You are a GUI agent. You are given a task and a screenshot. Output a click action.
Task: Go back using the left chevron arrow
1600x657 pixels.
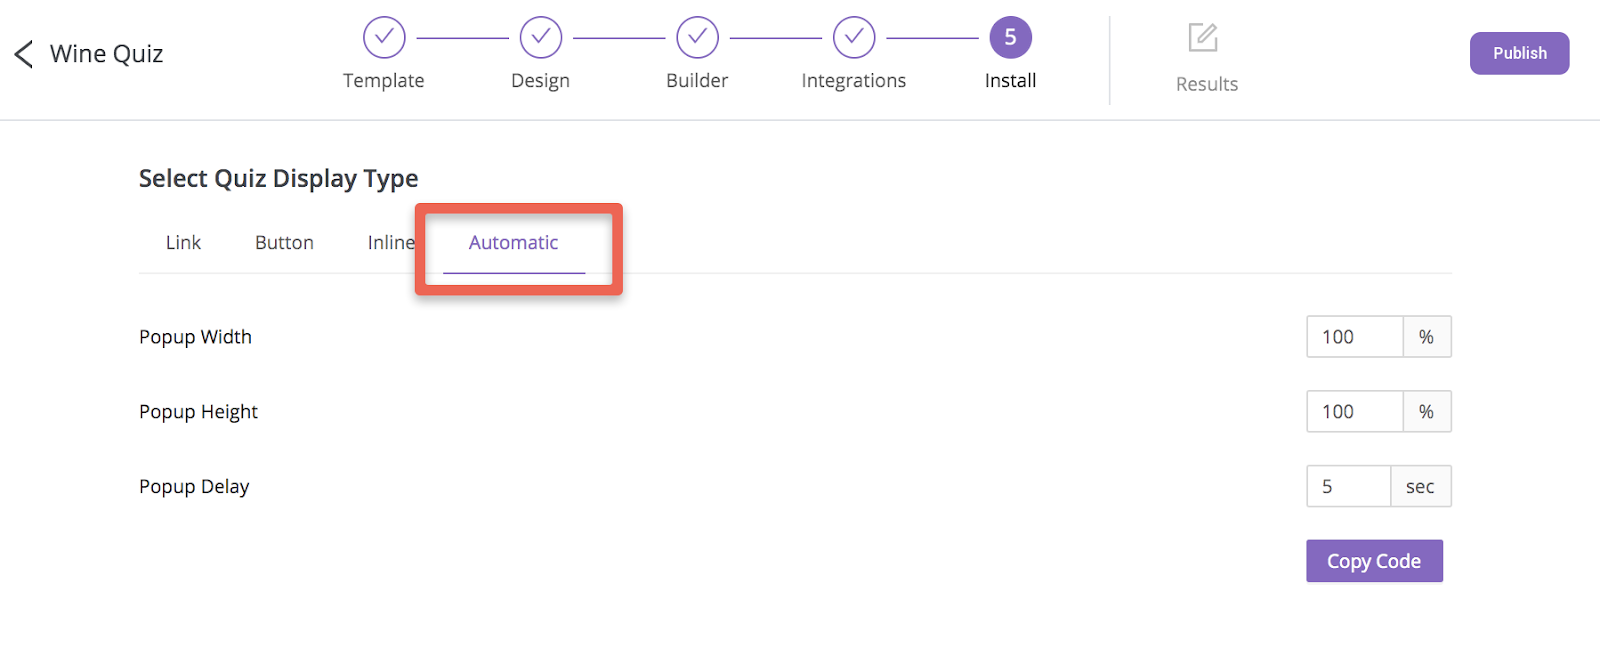pos(24,54)
